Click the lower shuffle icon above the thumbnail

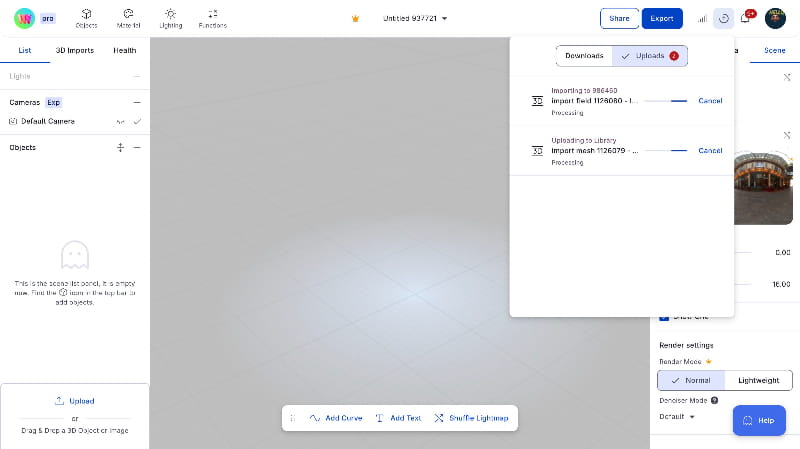pyautogui.click(x=787, y=135)
